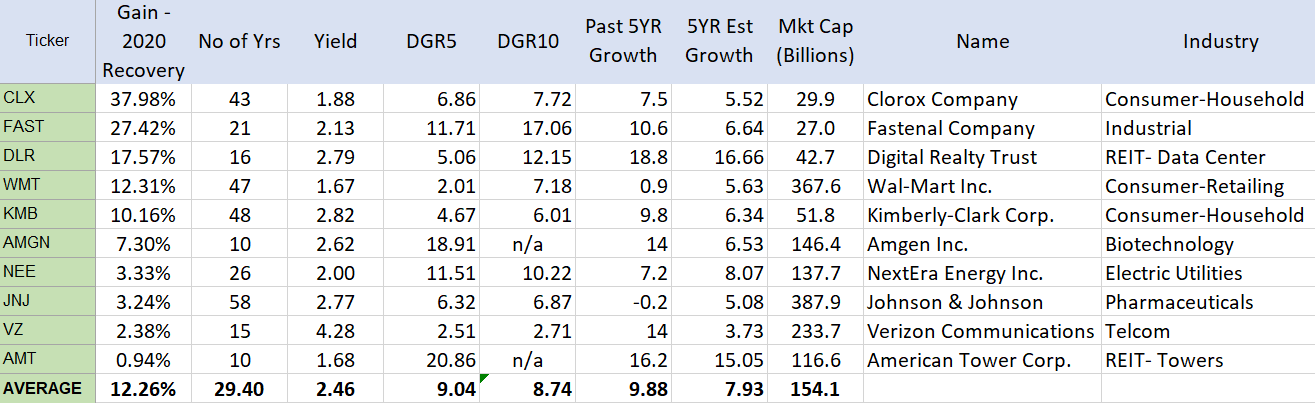Click the 18.8 past growth cell
The image size is (1315, 405).
click(x=624, y=157)
